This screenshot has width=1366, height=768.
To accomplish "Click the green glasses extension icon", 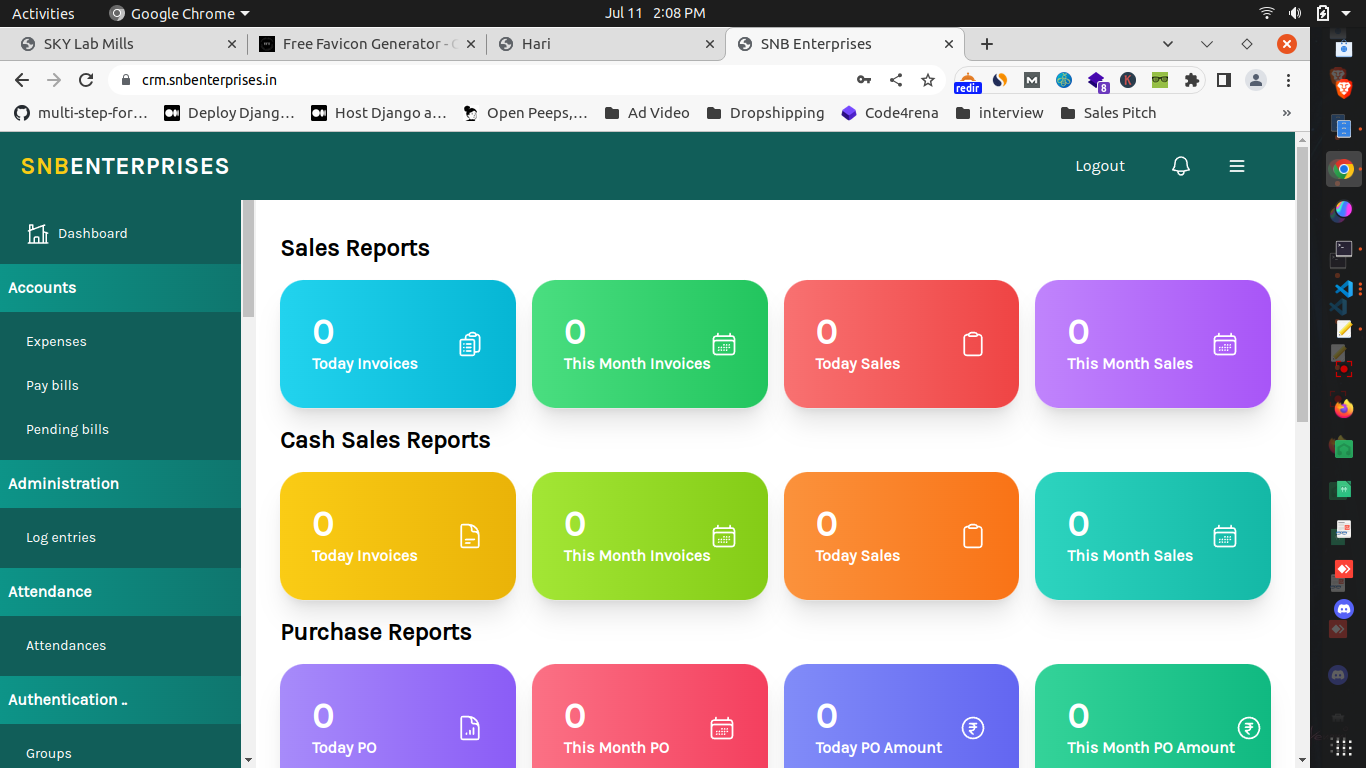I will (x=1160, y=80).
